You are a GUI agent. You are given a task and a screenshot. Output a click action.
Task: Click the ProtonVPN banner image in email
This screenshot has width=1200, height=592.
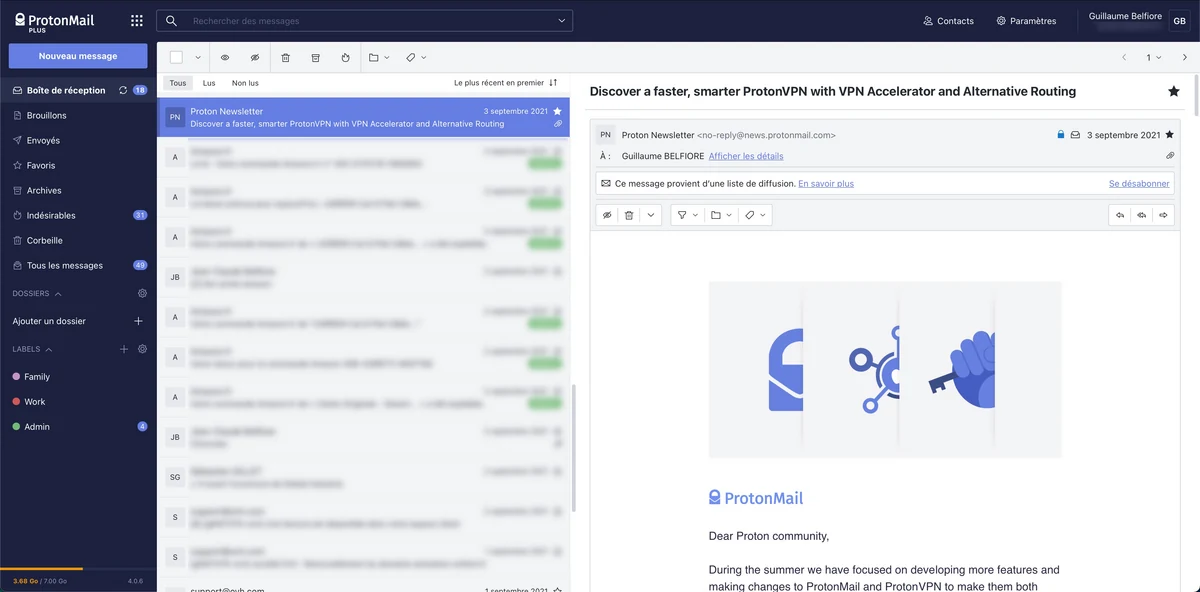(885, 369)
